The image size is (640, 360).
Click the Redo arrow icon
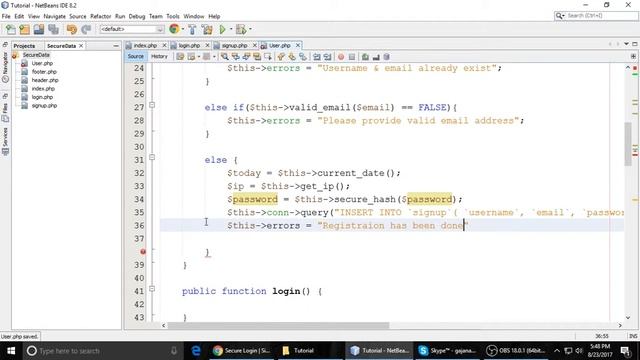[86, 29]
